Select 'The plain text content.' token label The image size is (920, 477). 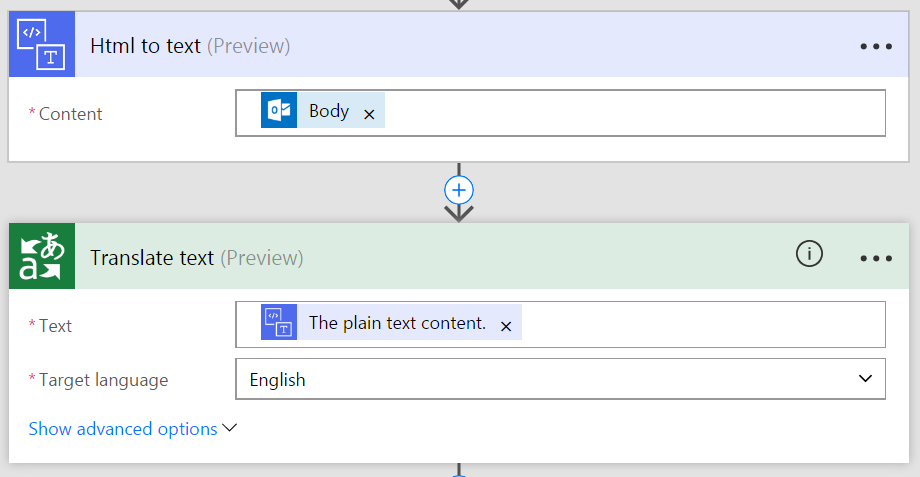coord(397,323)
